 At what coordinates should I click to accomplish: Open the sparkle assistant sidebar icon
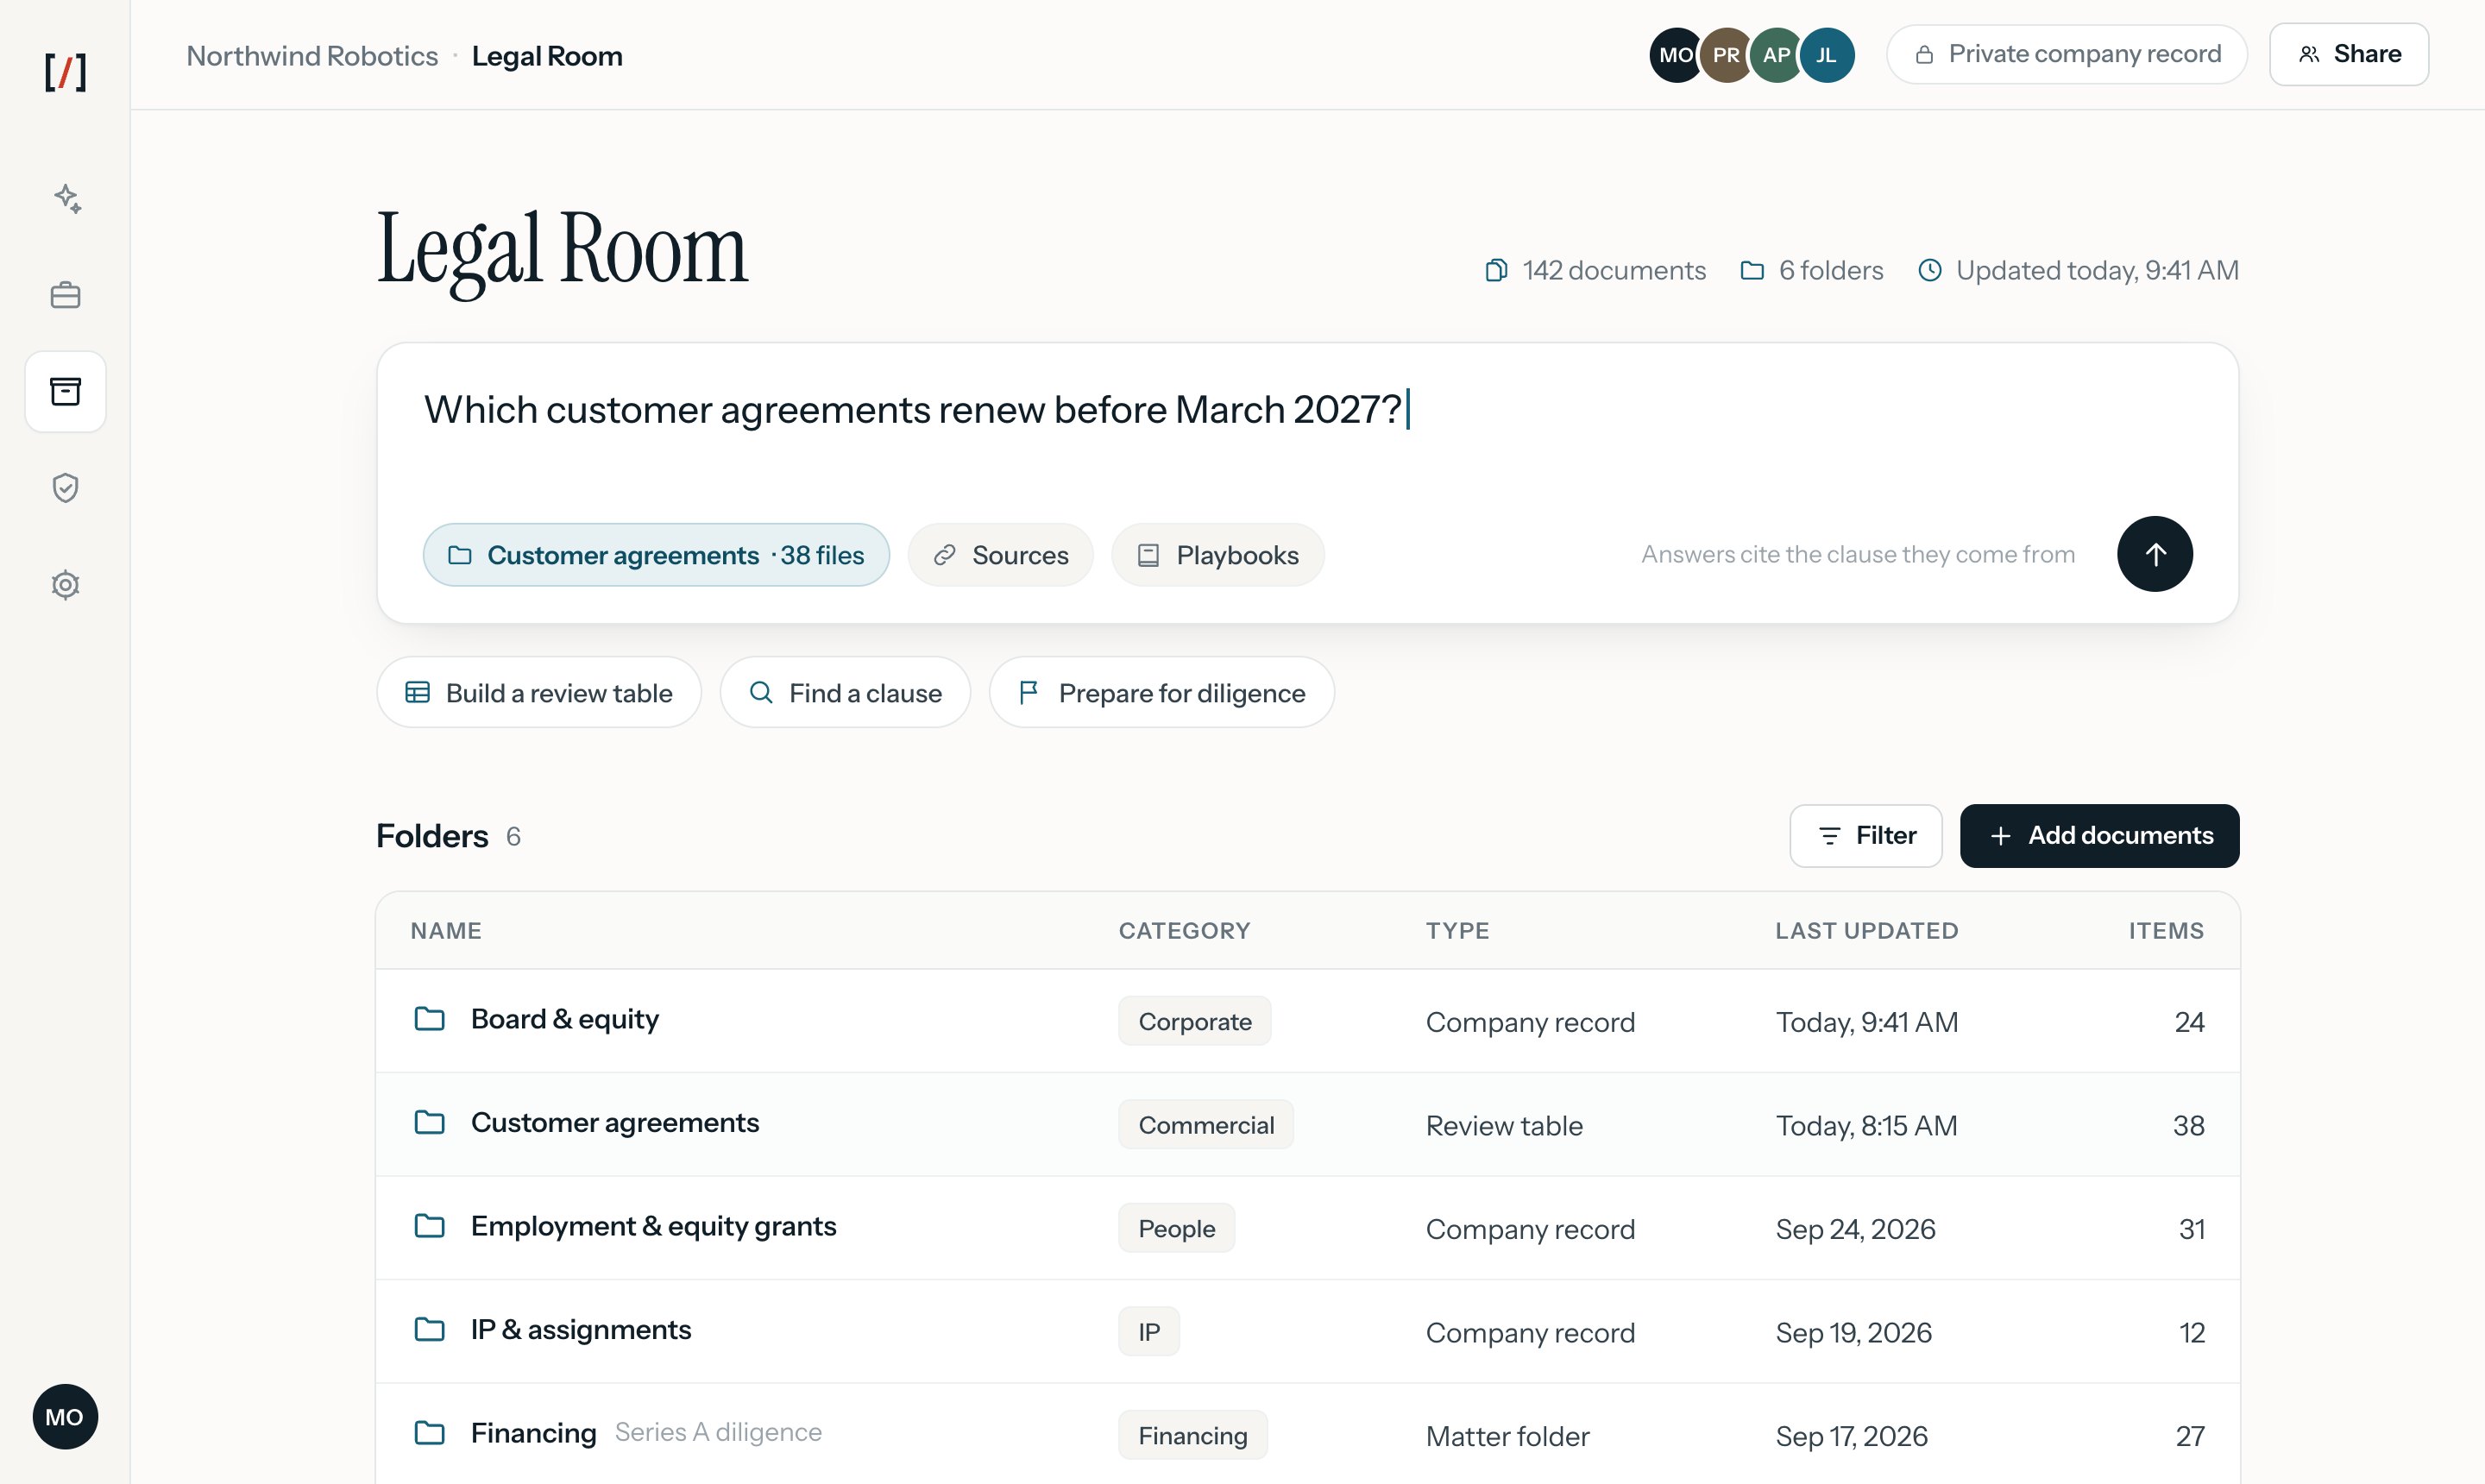[67, 198]
